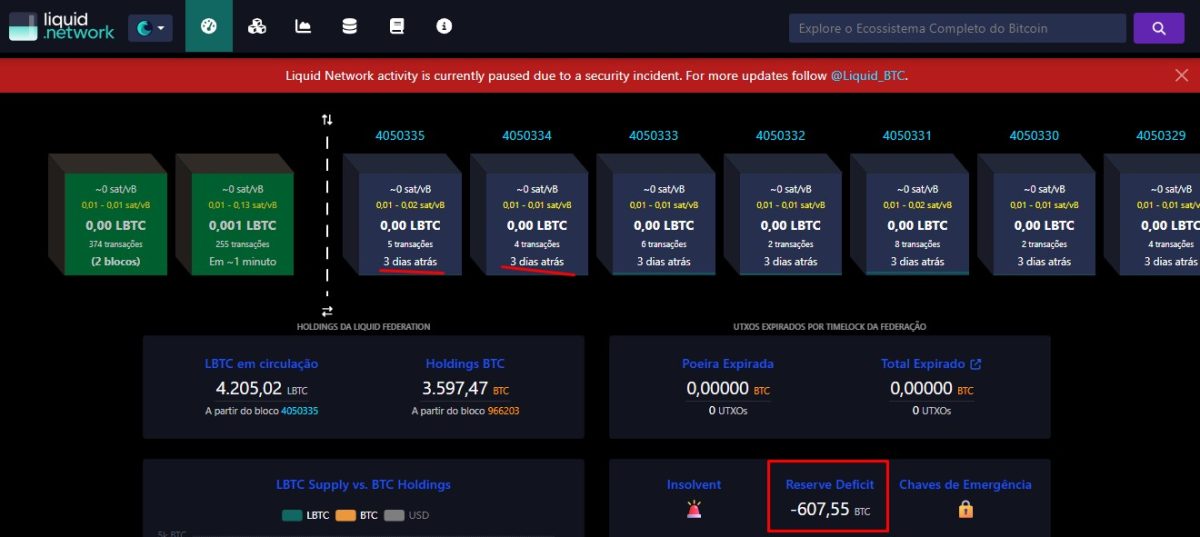Image resolution: width=1200 pixels, height=537 pixels.
Task: Open block 4050335 link
Action: 400,135
